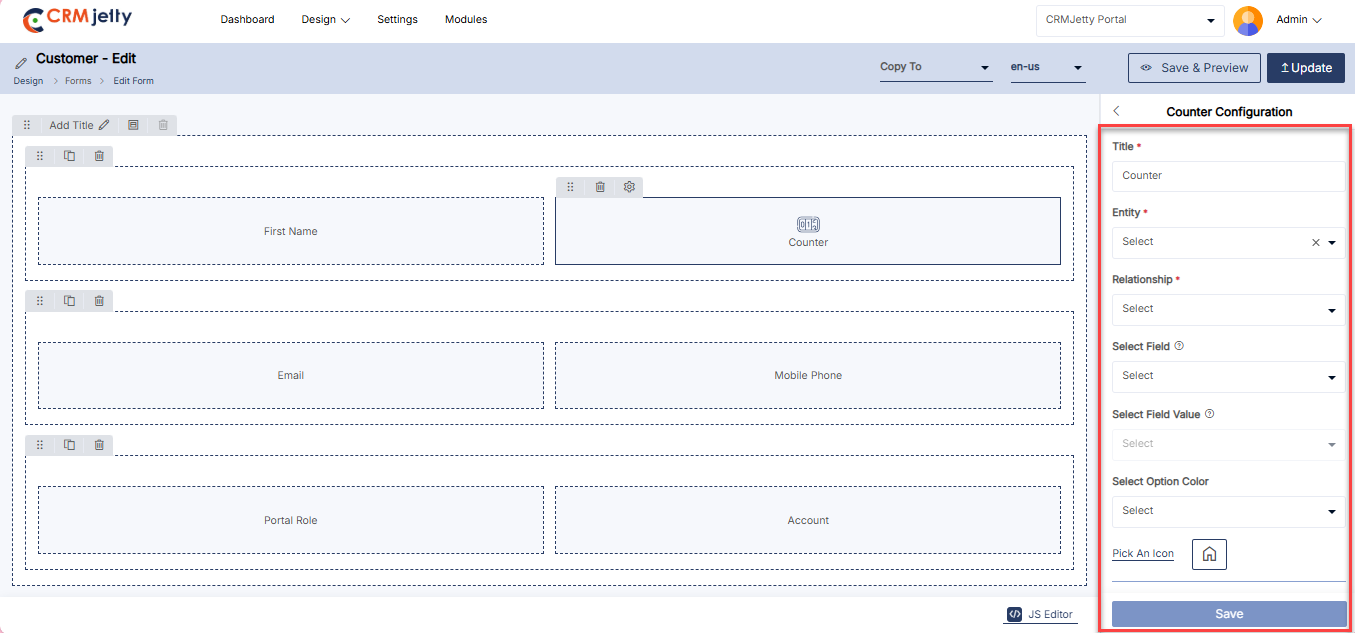Go to the Modules menu item
This screenshot has width=1355, height=633.
pos(466,20)
